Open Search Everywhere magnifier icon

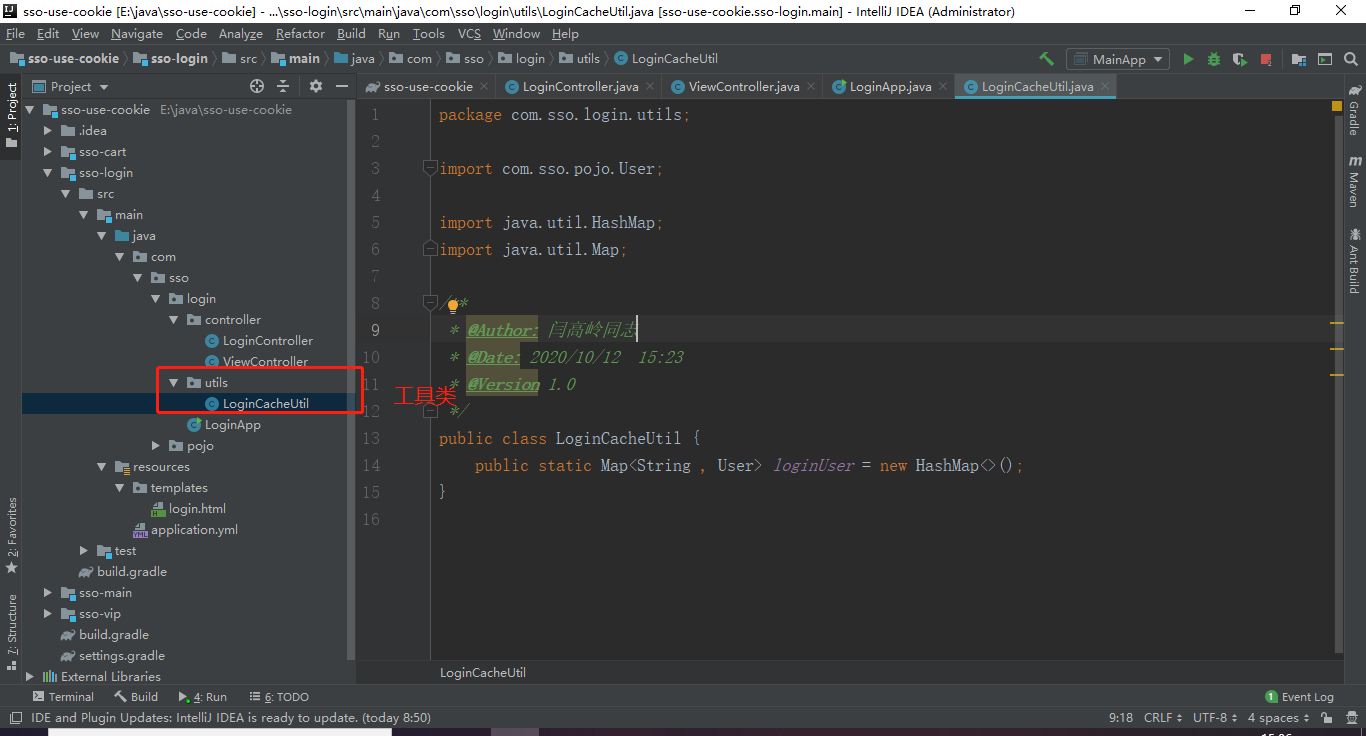(x=1350, y=59)
